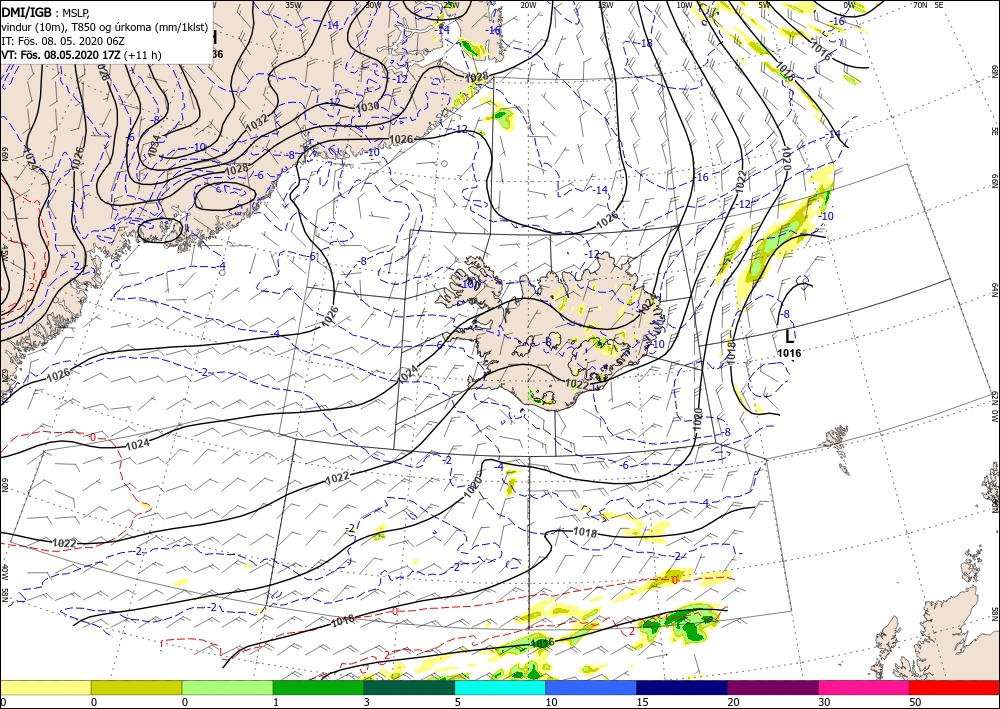Click legend scale value '50'
Viewport: 1000px width, 709px height.
(x=913, y=702)
